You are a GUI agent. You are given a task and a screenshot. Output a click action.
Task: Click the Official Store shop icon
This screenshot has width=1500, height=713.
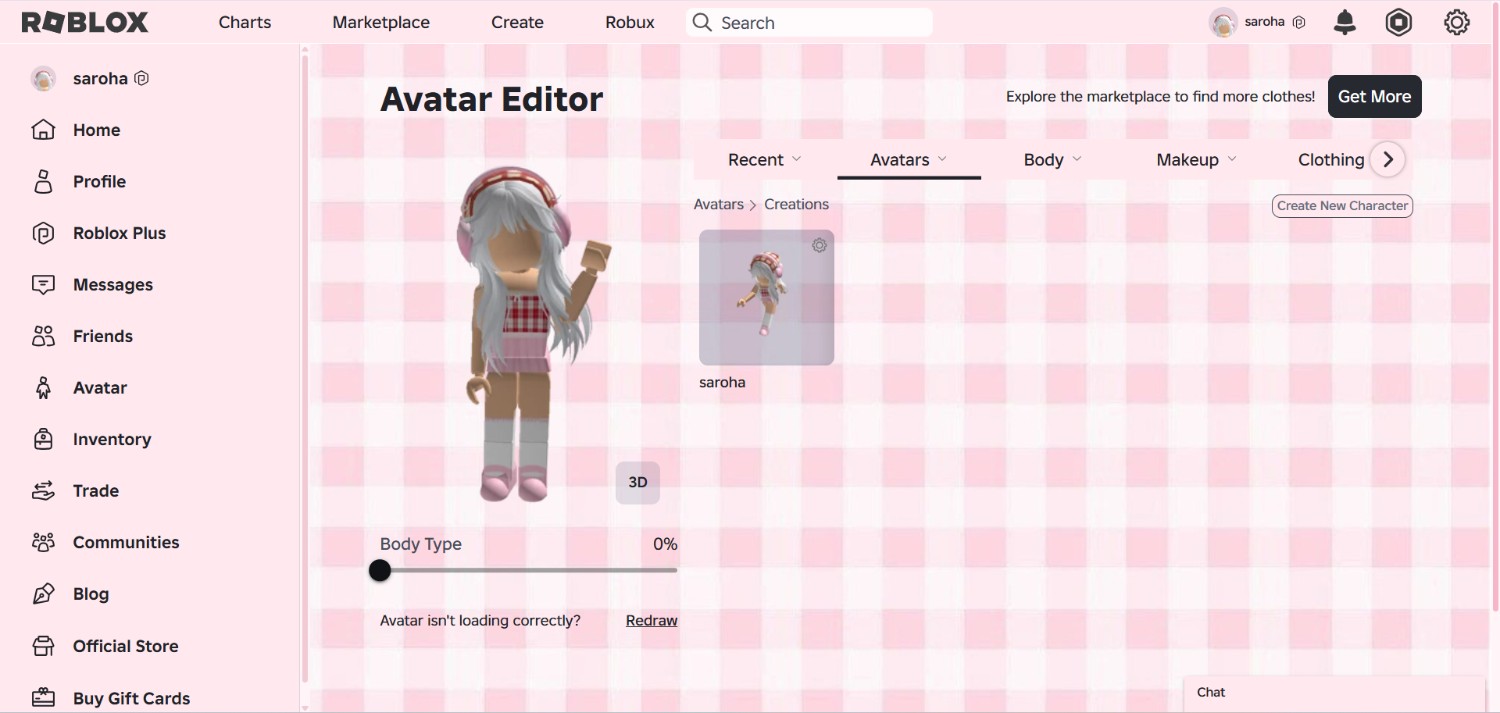point(43,646)
